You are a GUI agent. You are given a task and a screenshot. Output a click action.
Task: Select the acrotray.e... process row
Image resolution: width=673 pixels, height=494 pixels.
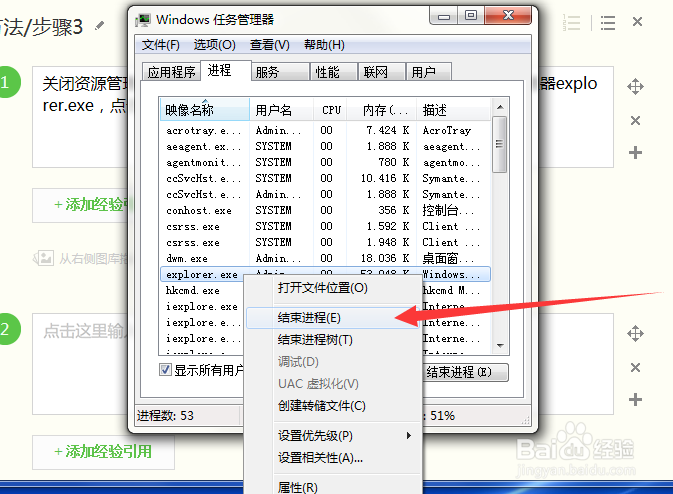(325, 130)
